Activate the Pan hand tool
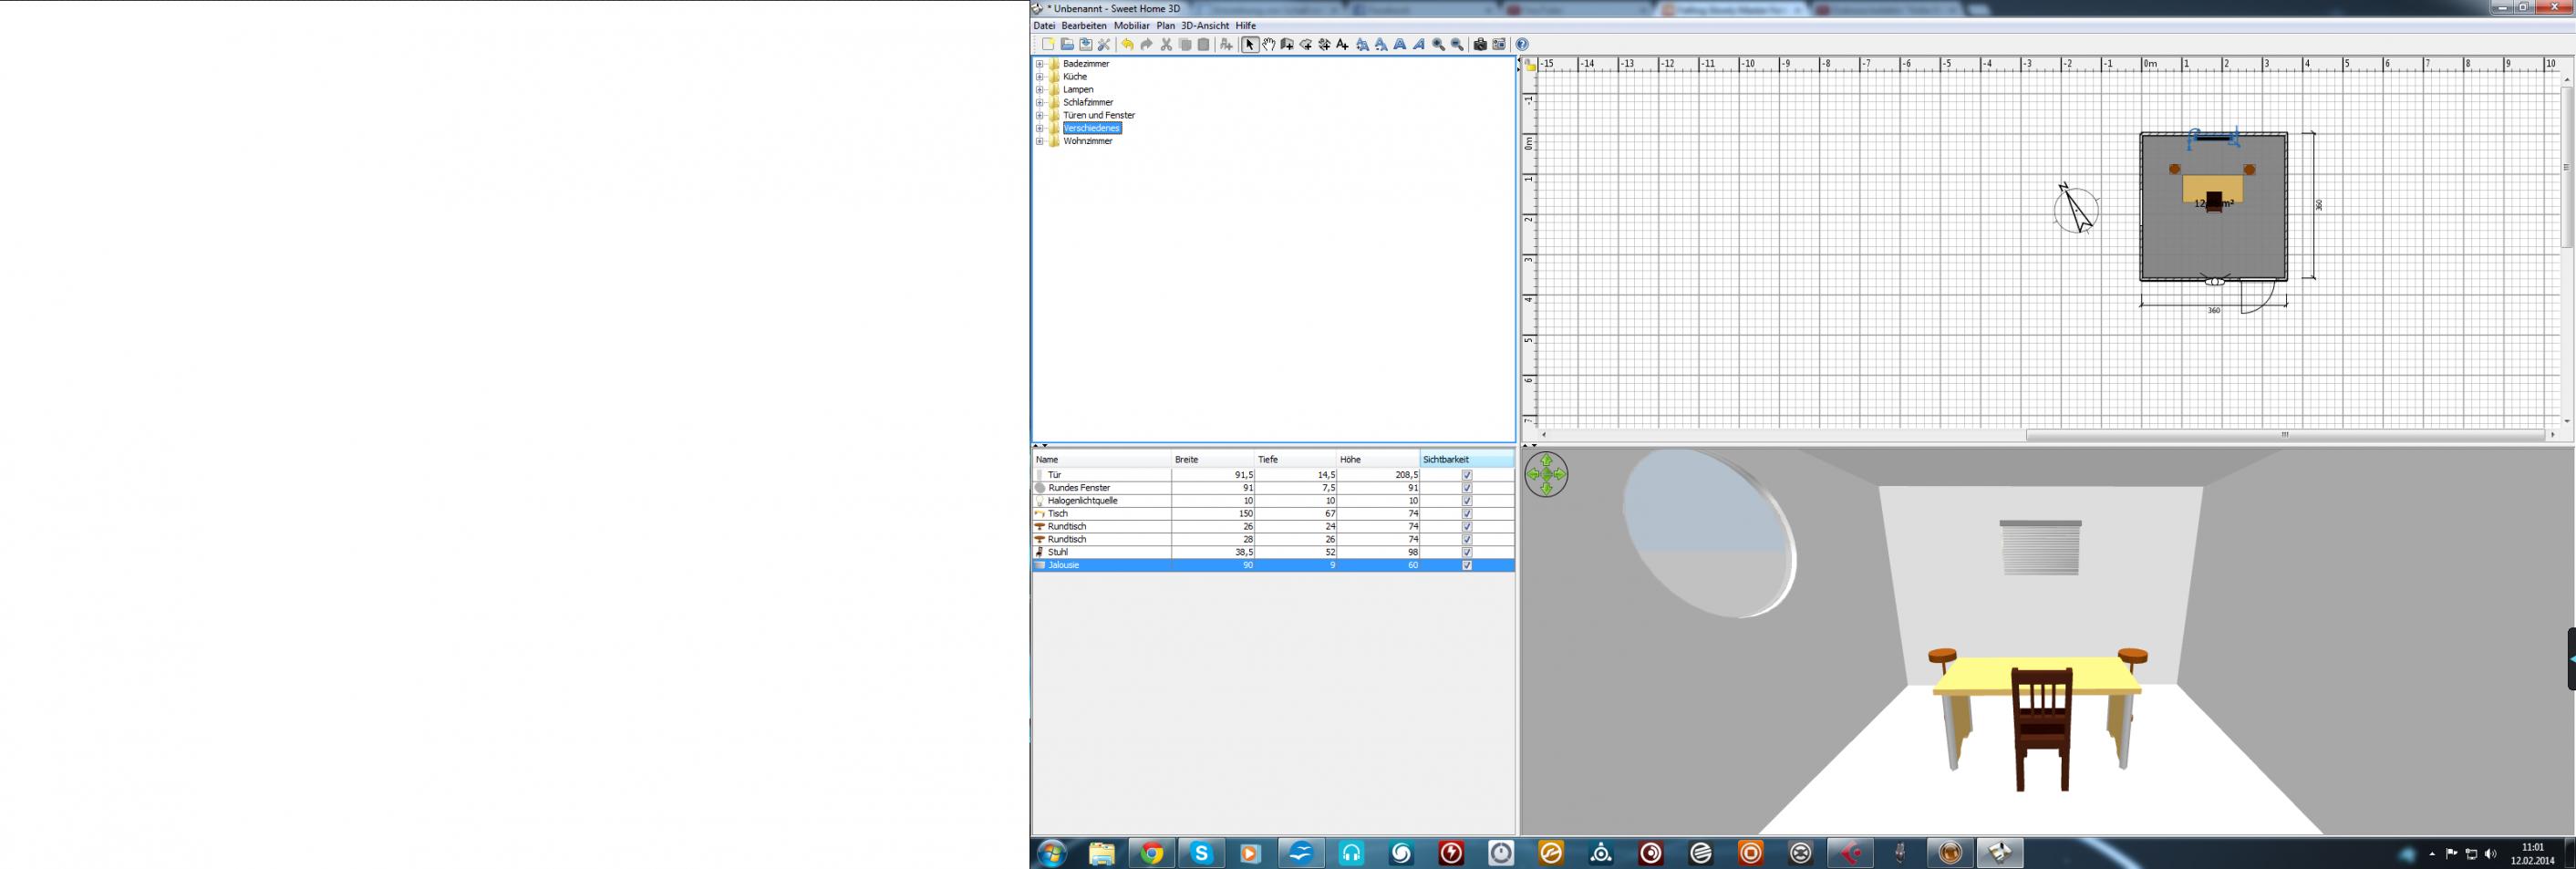 tap(1268, 45)
